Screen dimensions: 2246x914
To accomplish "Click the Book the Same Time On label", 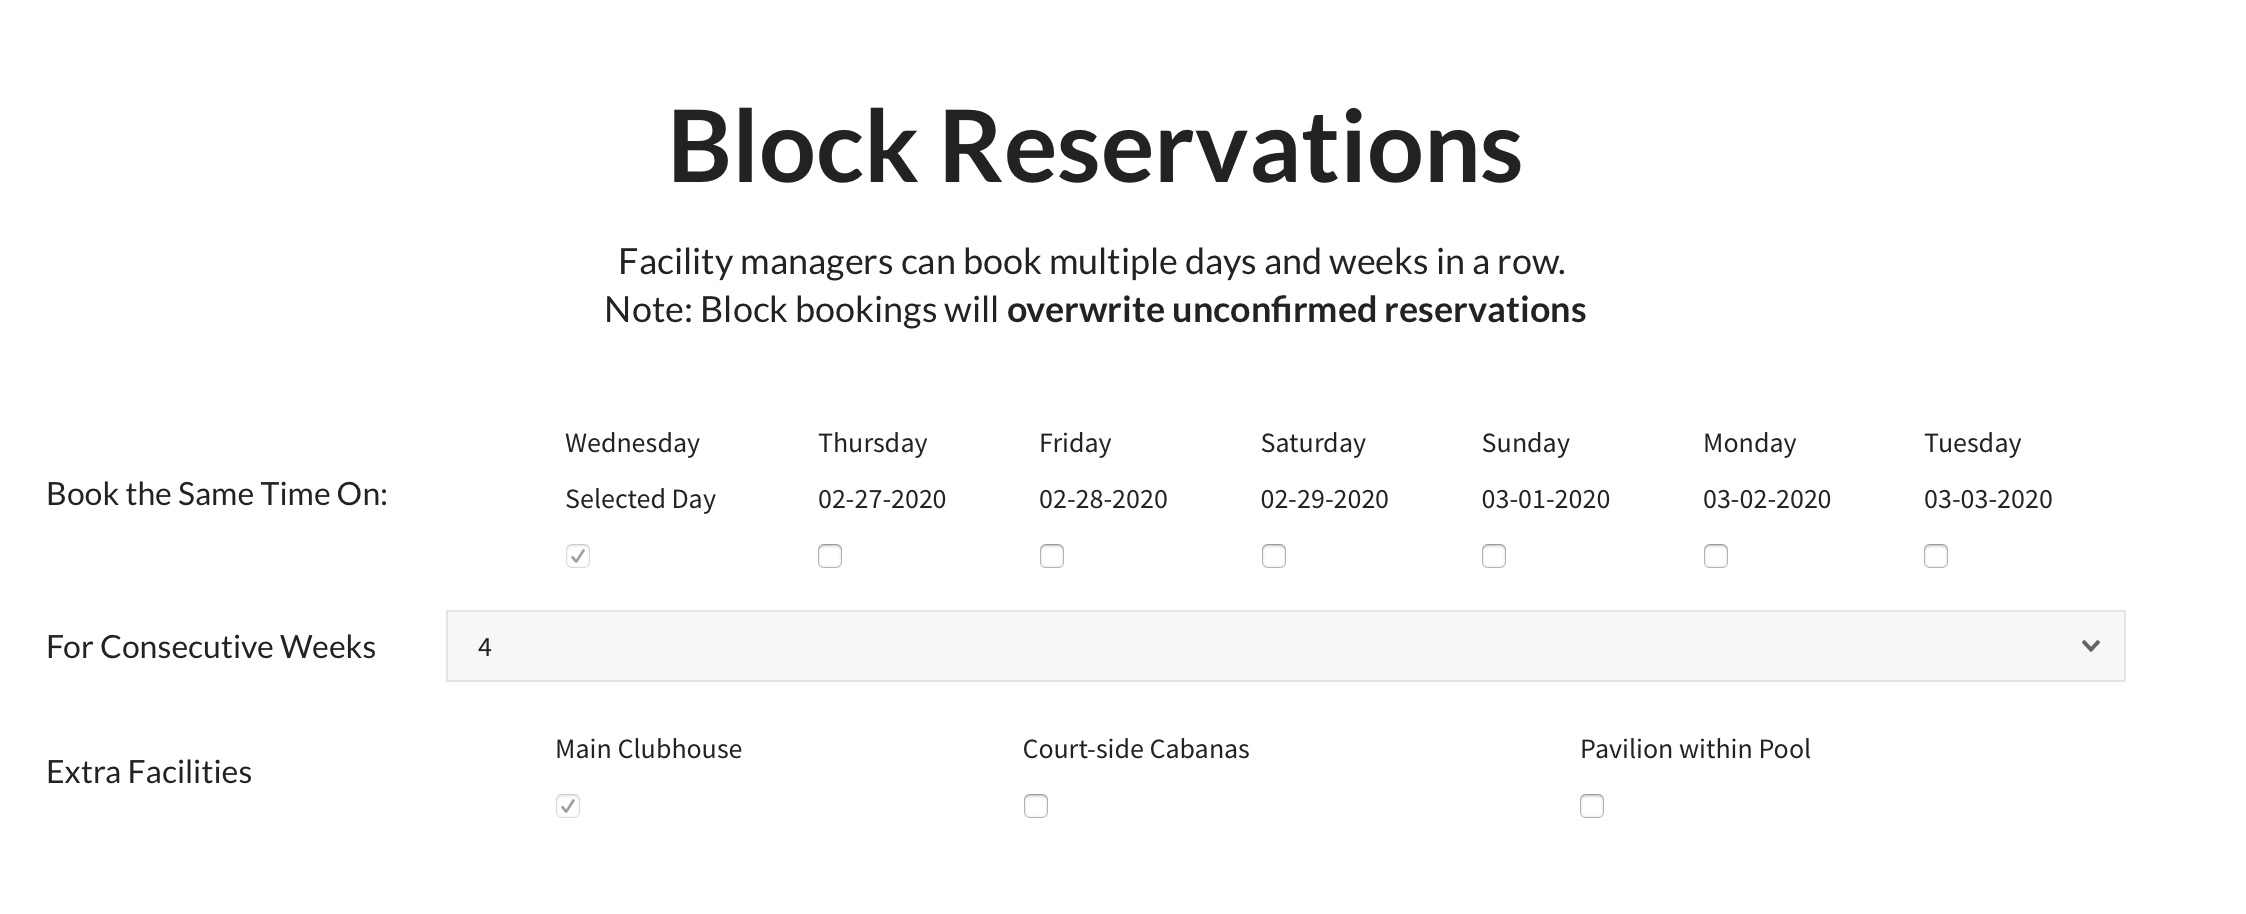I will pyautogui.click(x=217, y=494).
